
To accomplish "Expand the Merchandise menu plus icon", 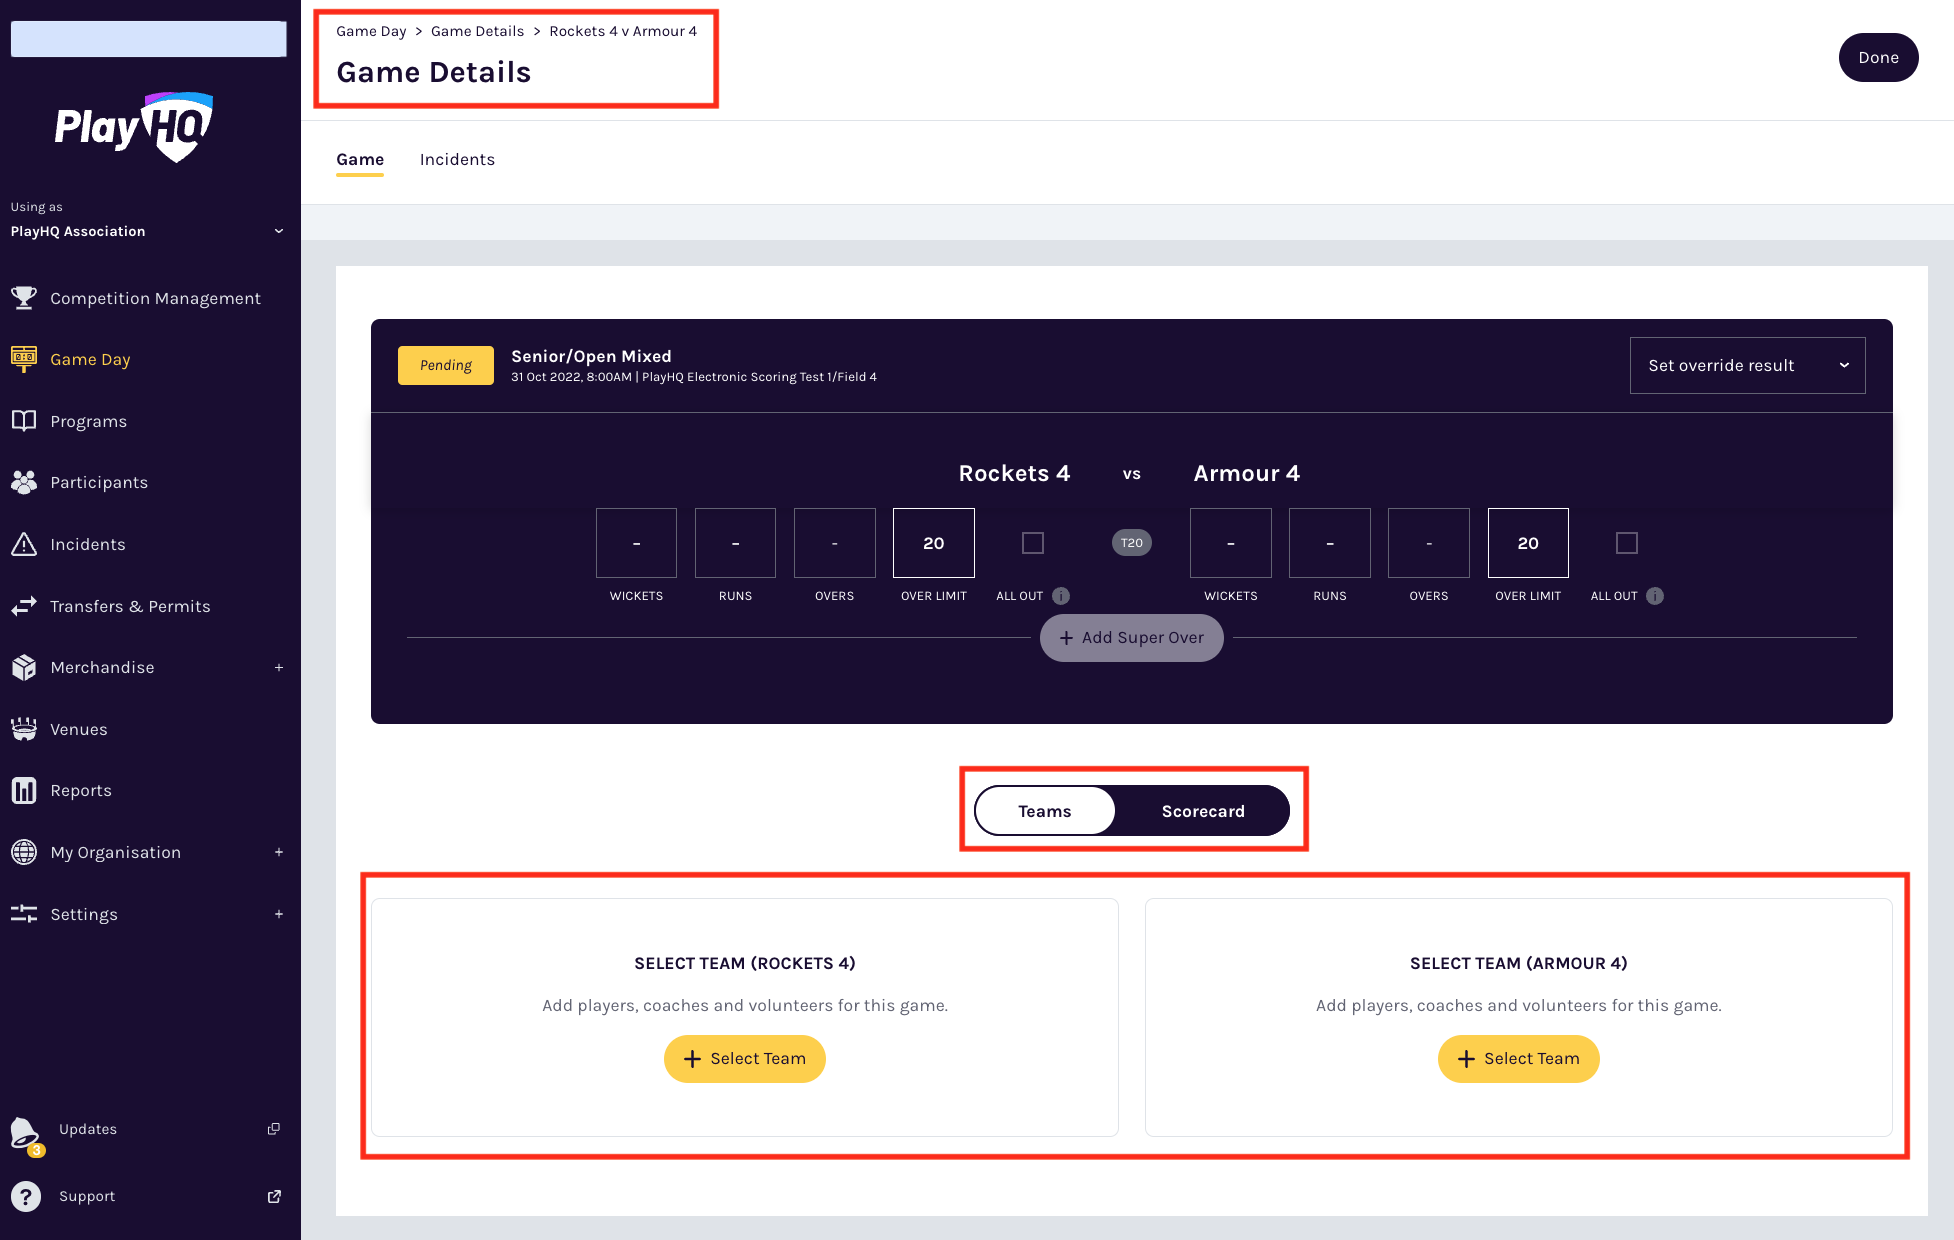I will pos(279,667).
